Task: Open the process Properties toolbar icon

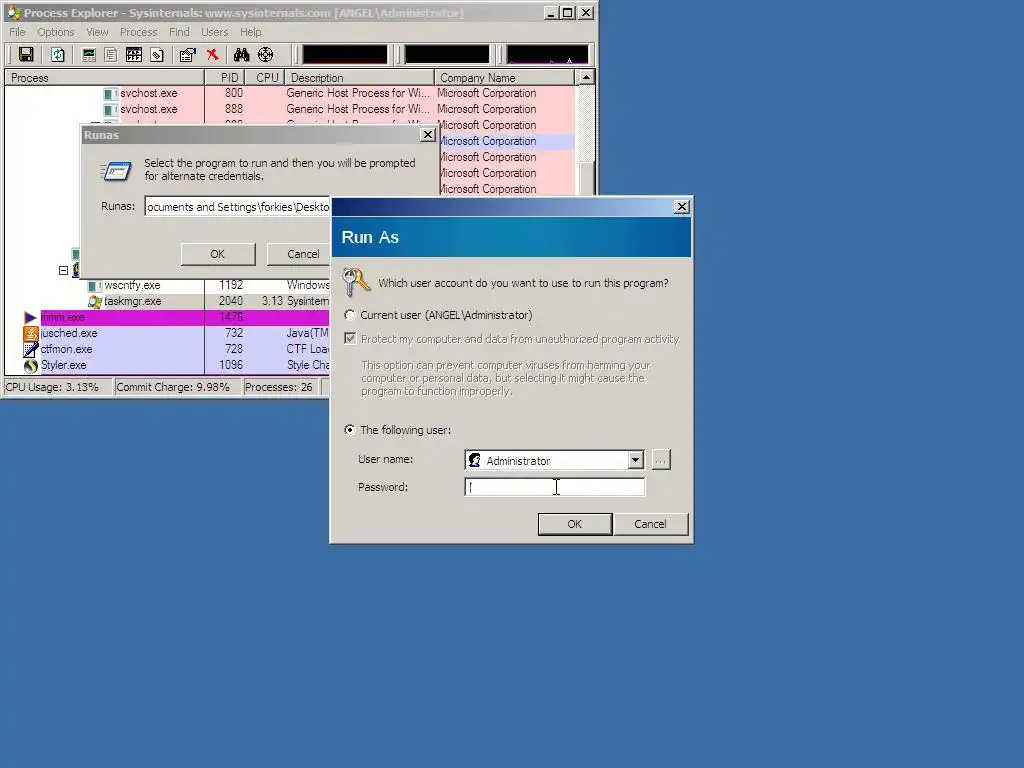Action: pos(188,55)
